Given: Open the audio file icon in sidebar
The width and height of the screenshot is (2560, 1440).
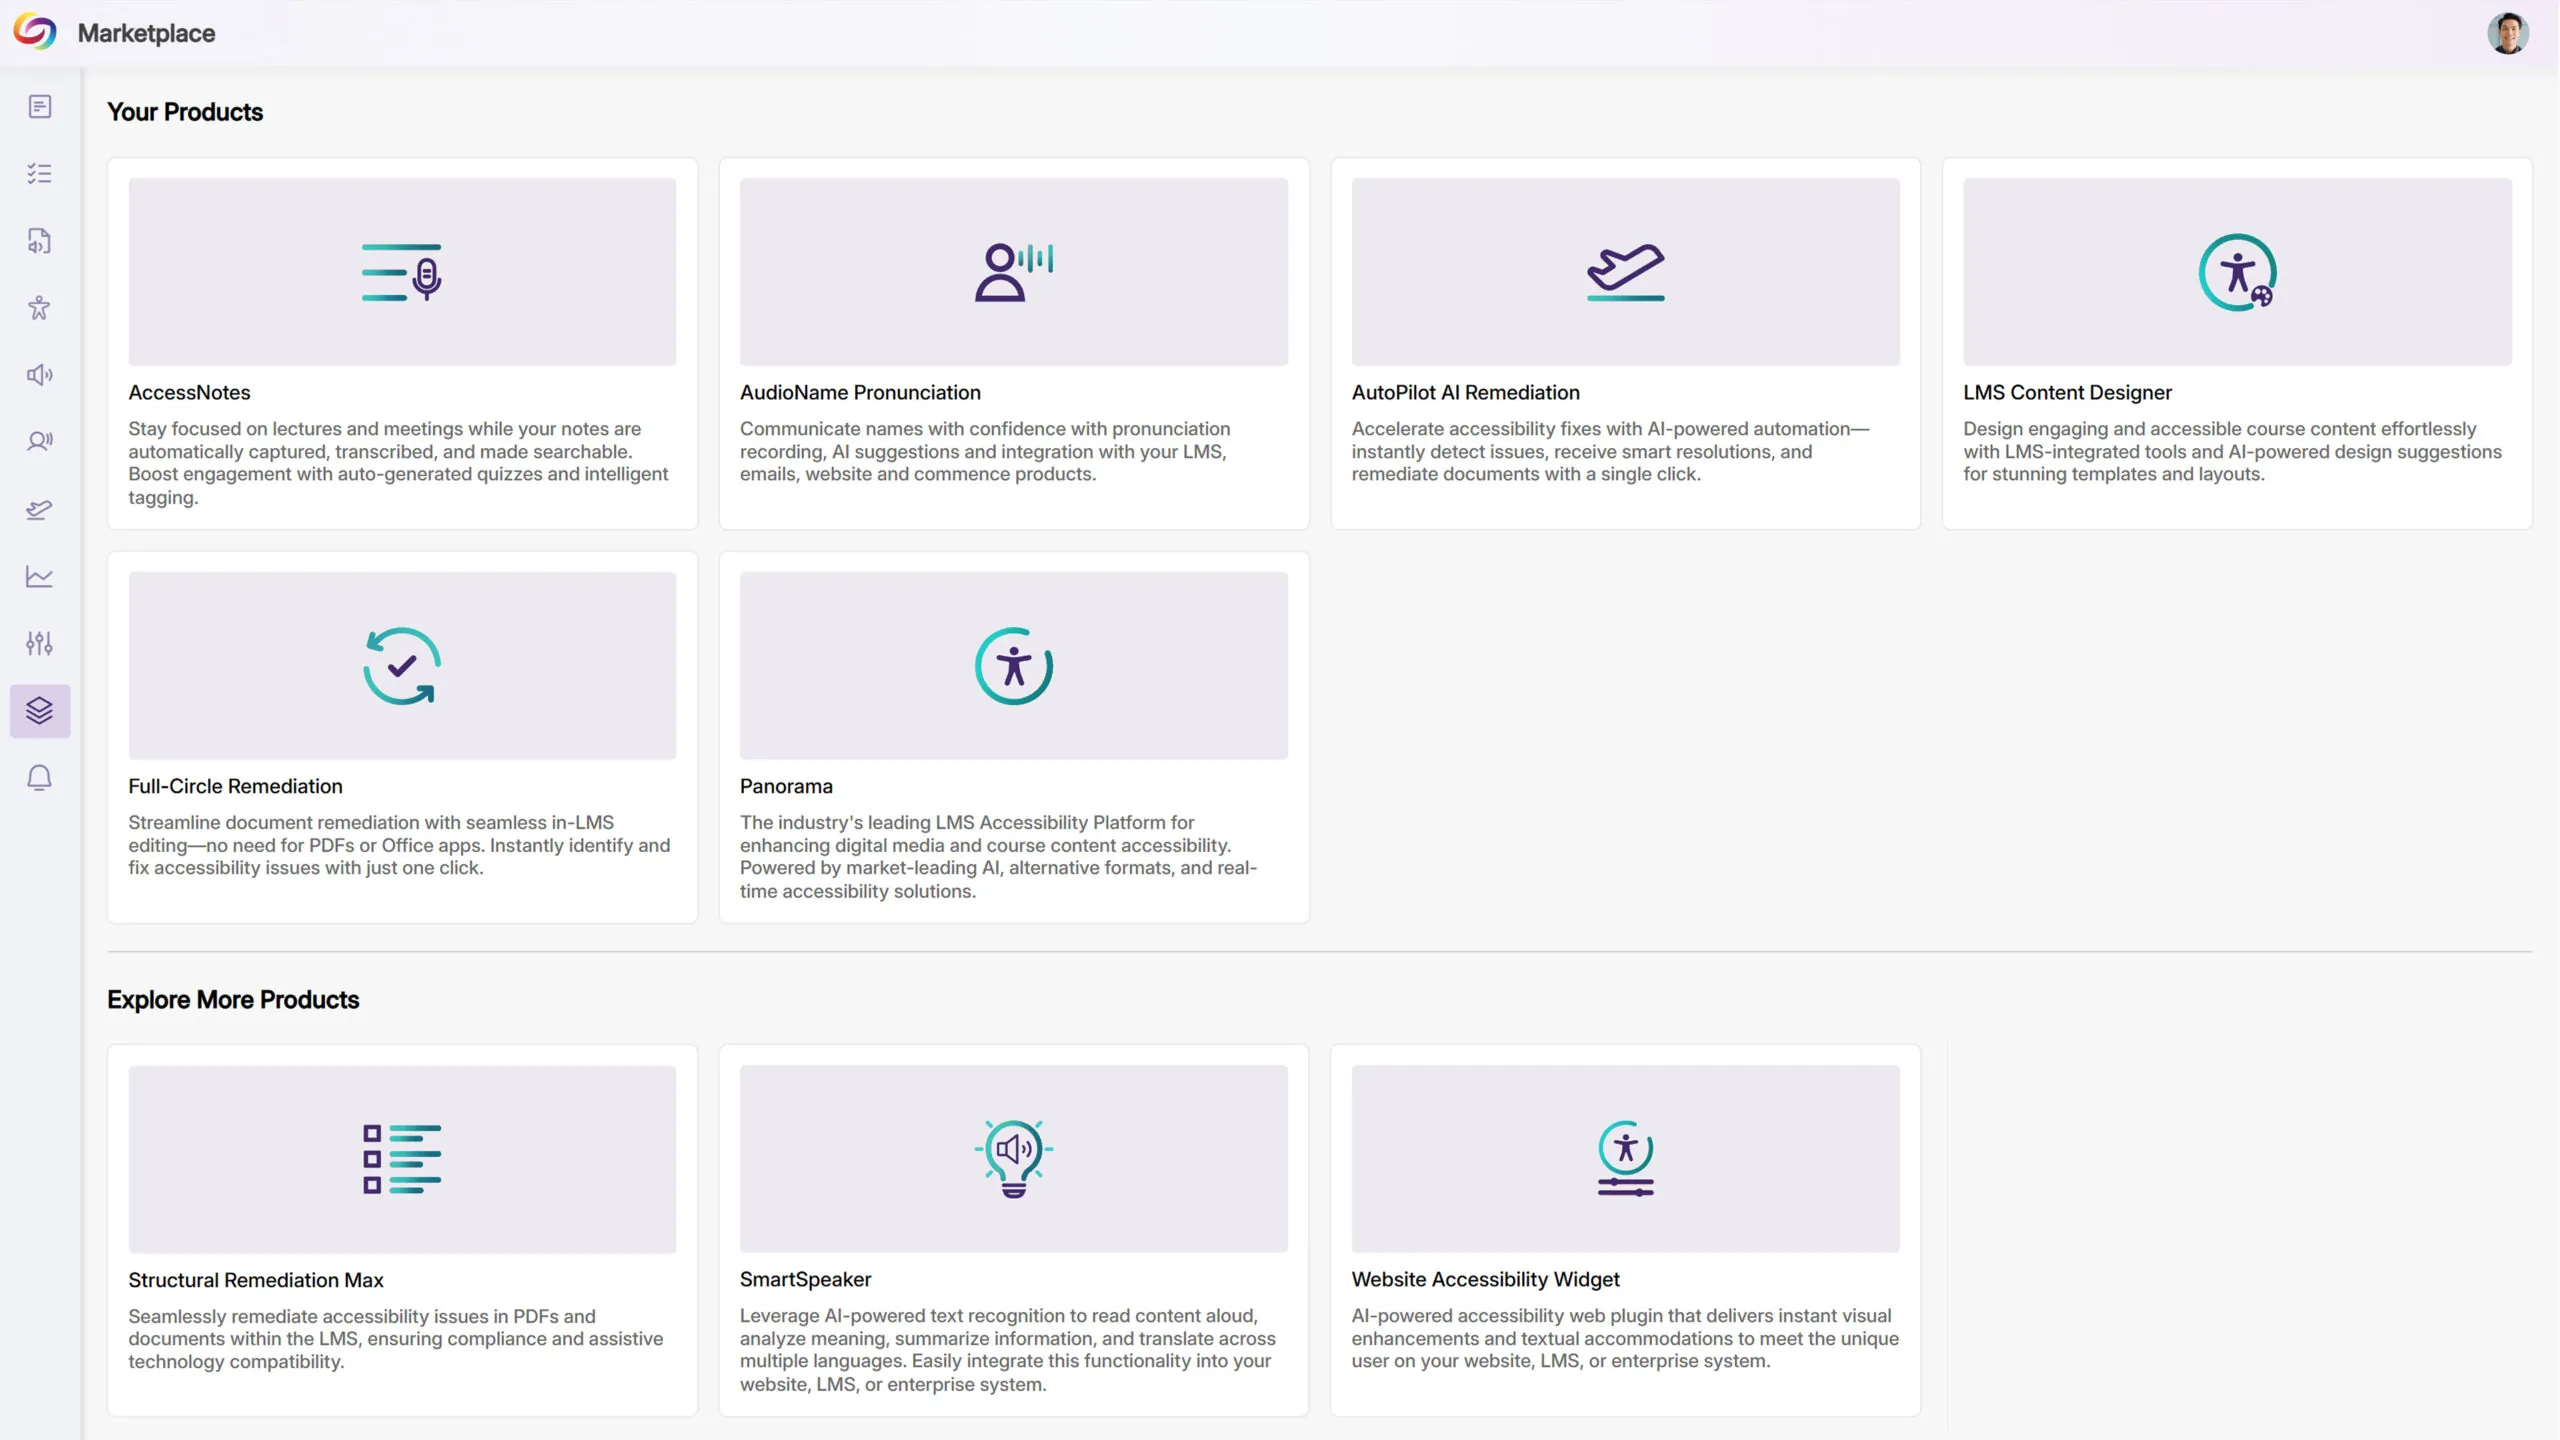Looking at the screenshot, I should tap(40, 241).
